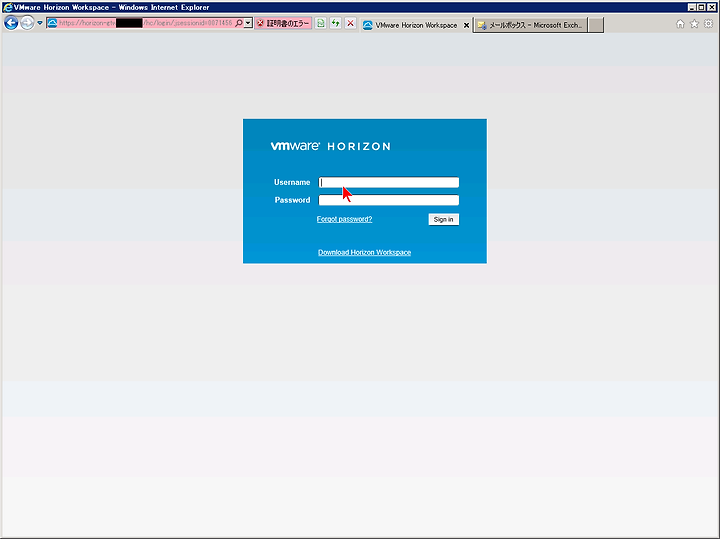Switch to the Microsoft Exchange mailbox tab
Viewport: 720px width, 539px height.
[530, 25]
